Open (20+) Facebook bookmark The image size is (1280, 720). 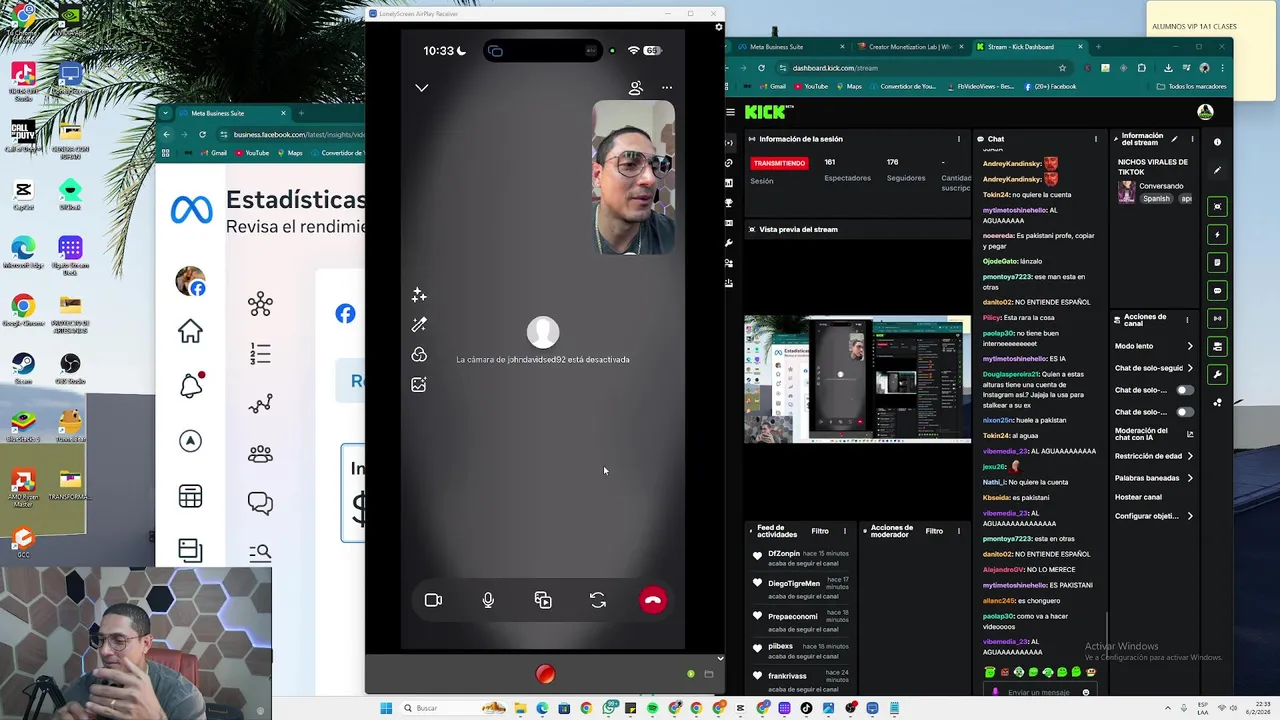coord(1050,86)
